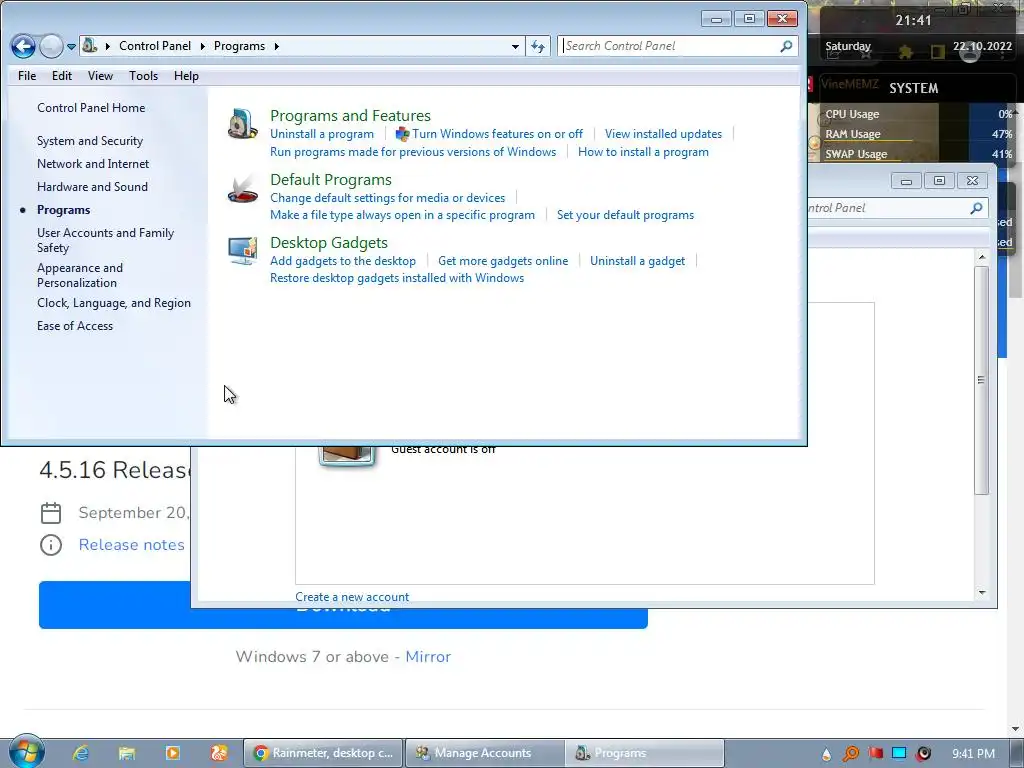This screenshot has height=768, width=1024.
Task: Open the Default Programs heading
Action: point(330,180)
